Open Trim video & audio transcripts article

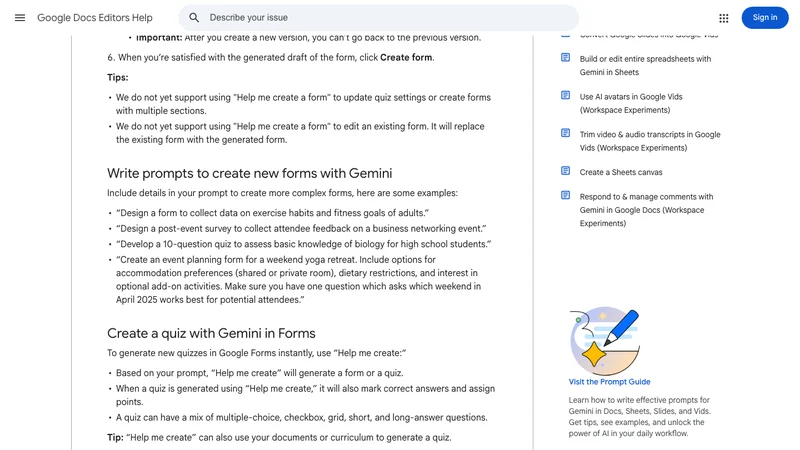coord(650,141)
